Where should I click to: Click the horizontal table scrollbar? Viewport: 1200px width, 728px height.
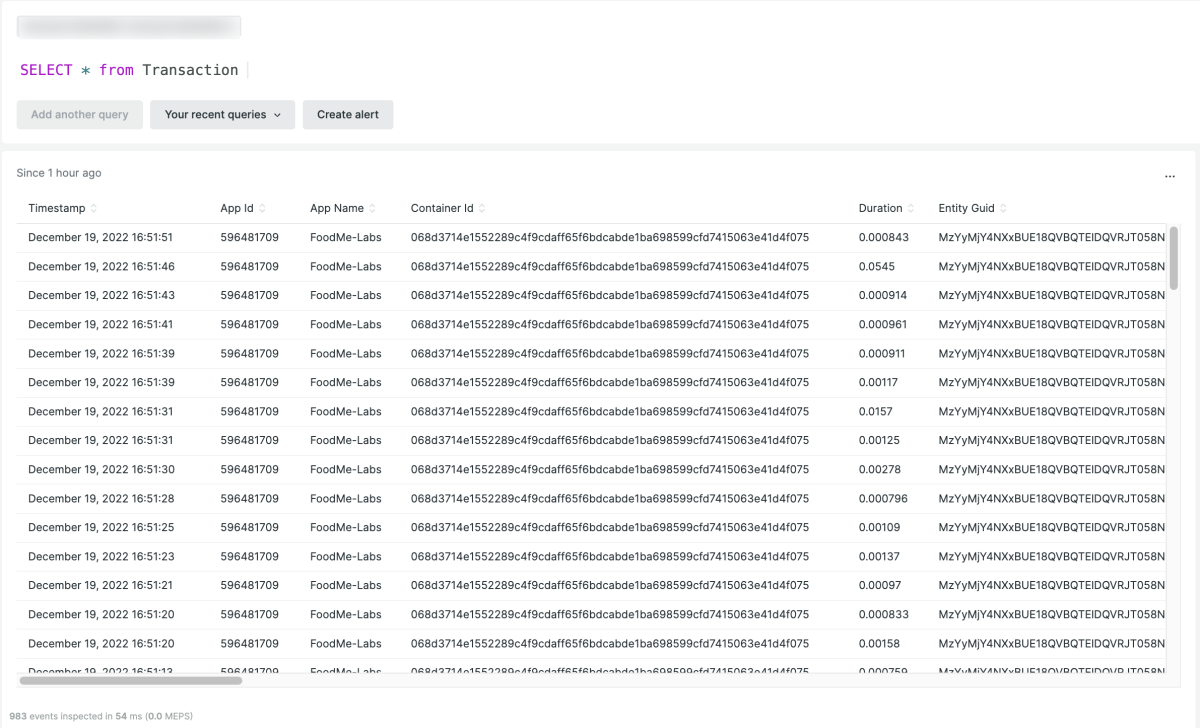[x=130, y=680]
